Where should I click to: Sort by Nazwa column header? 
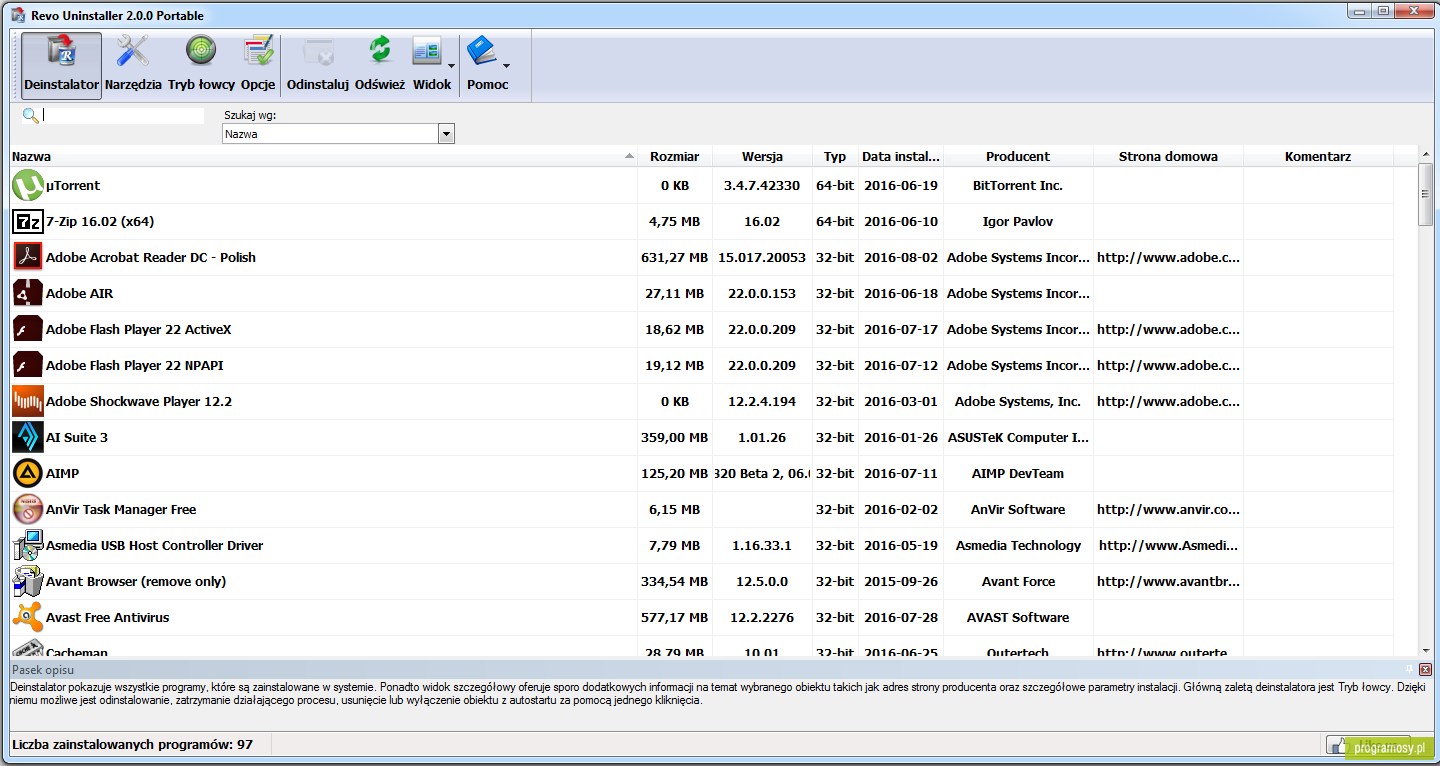[x=323, y=156]
